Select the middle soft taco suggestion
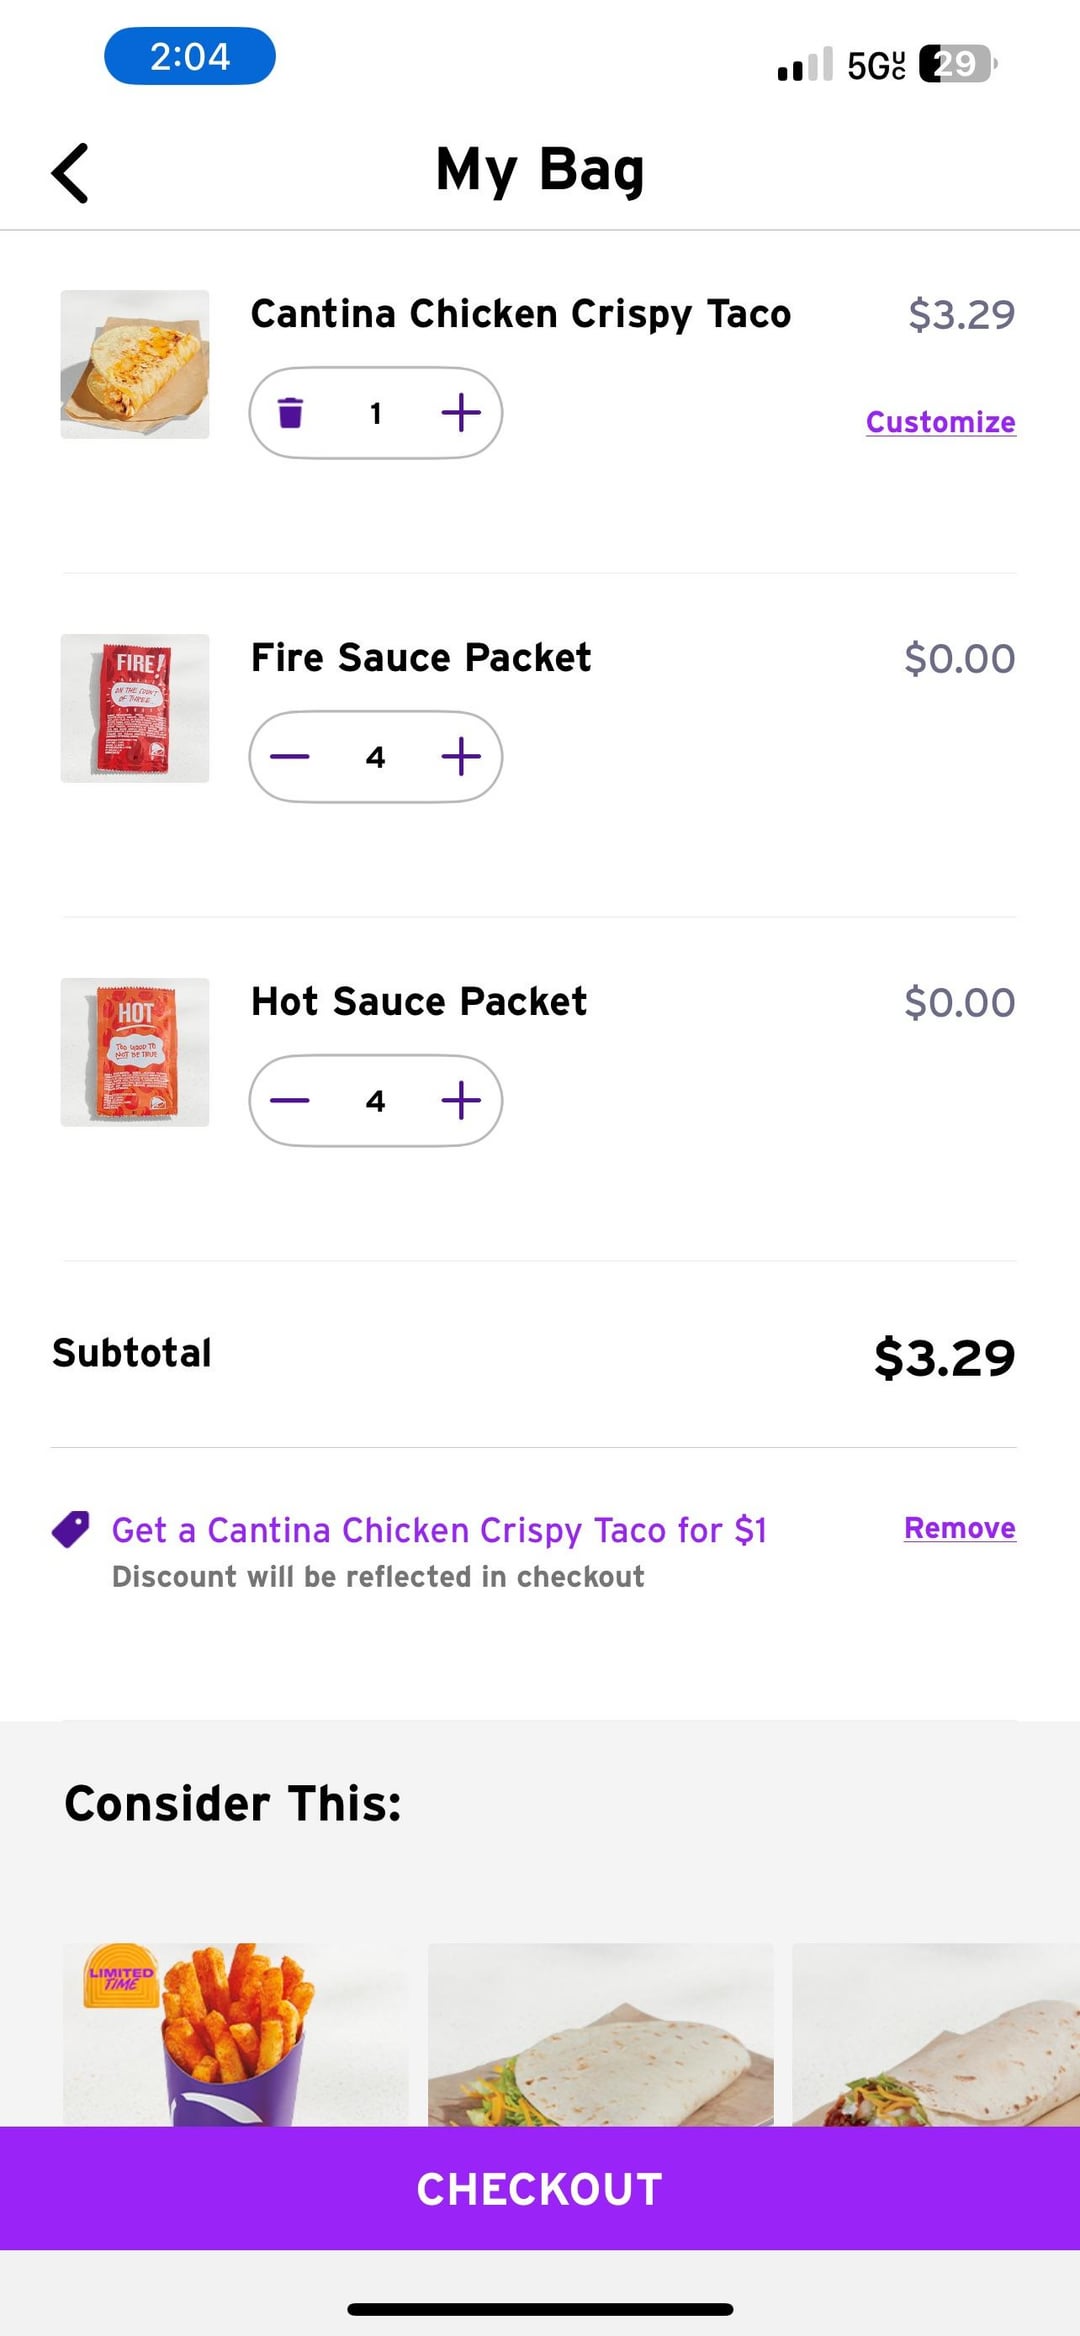The width and height of the screenshot is (1080, 2336). [600, 2035]
